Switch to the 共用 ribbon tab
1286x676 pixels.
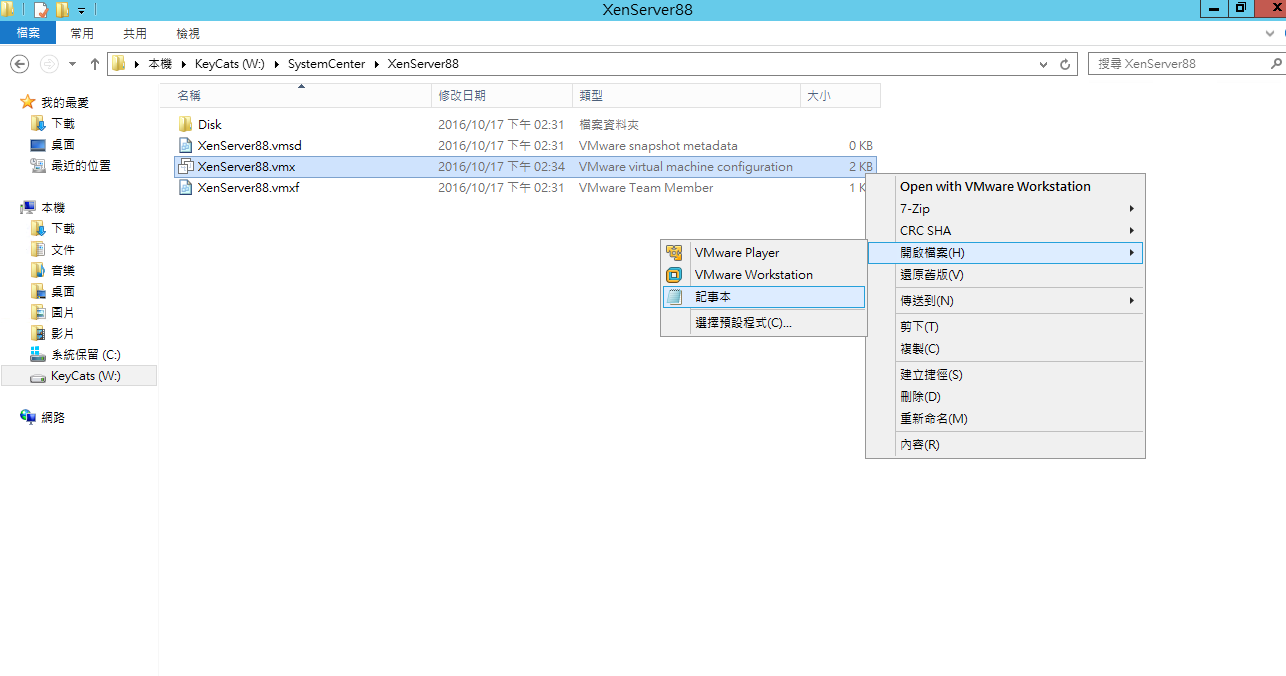[x=135, y=33]
